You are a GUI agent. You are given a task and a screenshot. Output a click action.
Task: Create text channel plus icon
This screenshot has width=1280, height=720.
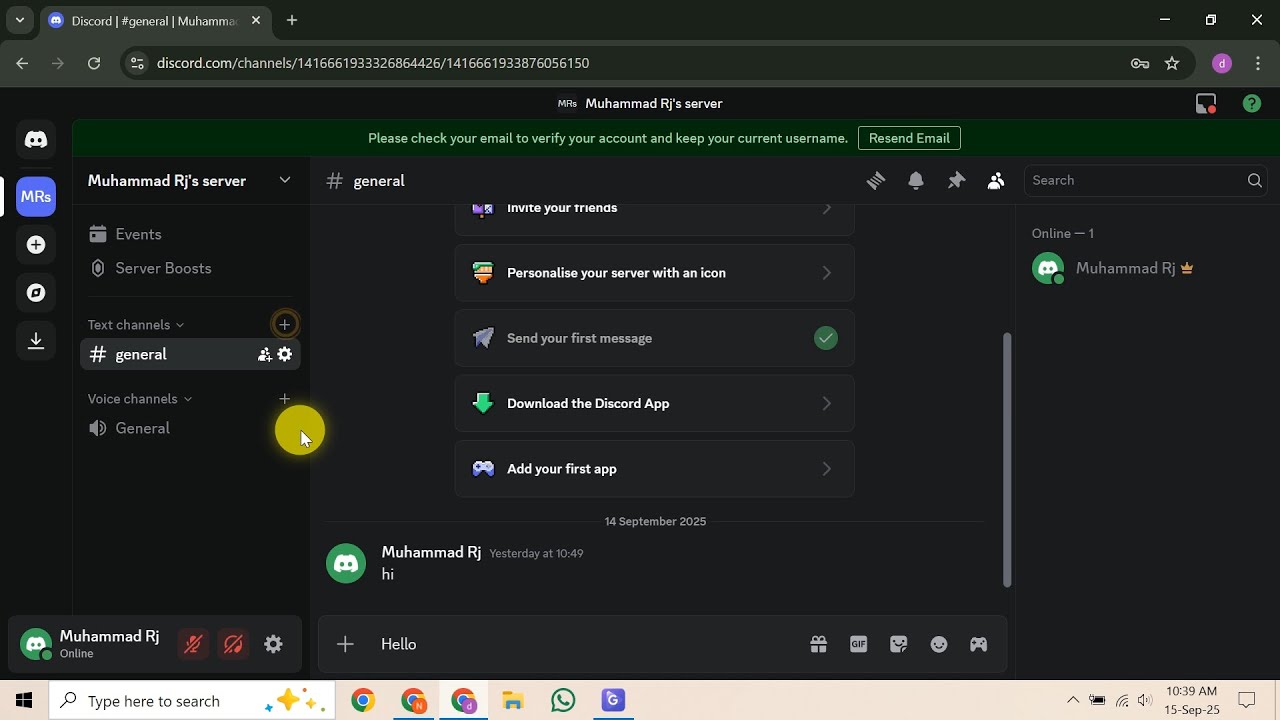285,324
